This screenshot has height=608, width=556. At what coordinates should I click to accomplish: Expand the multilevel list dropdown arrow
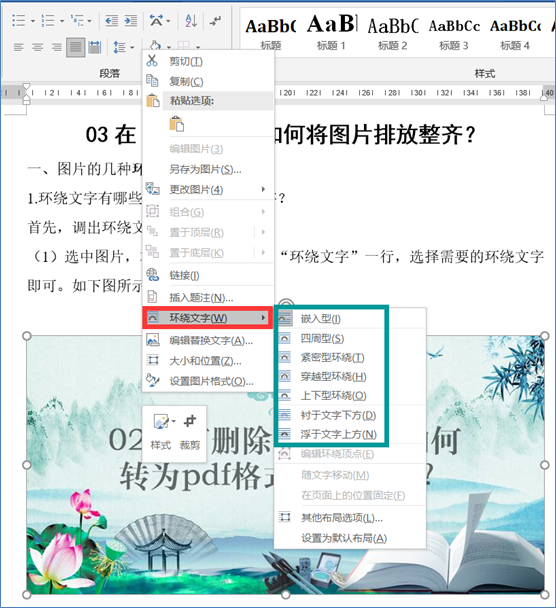coord(90,21)
